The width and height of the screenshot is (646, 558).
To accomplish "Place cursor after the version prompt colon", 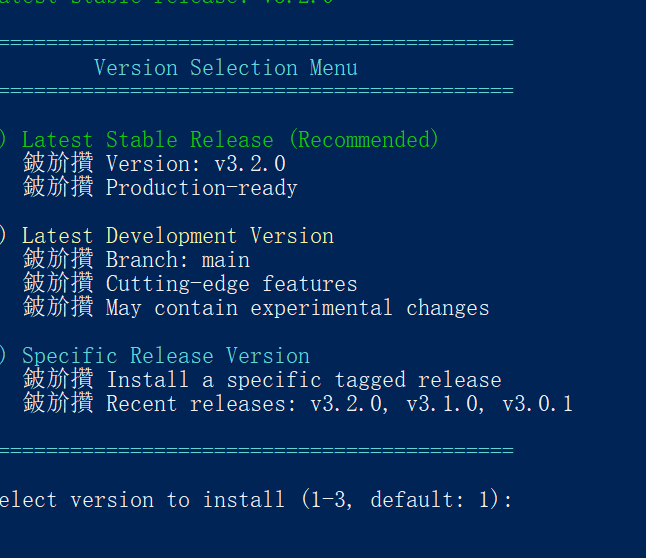I will [x=520, y=500].
